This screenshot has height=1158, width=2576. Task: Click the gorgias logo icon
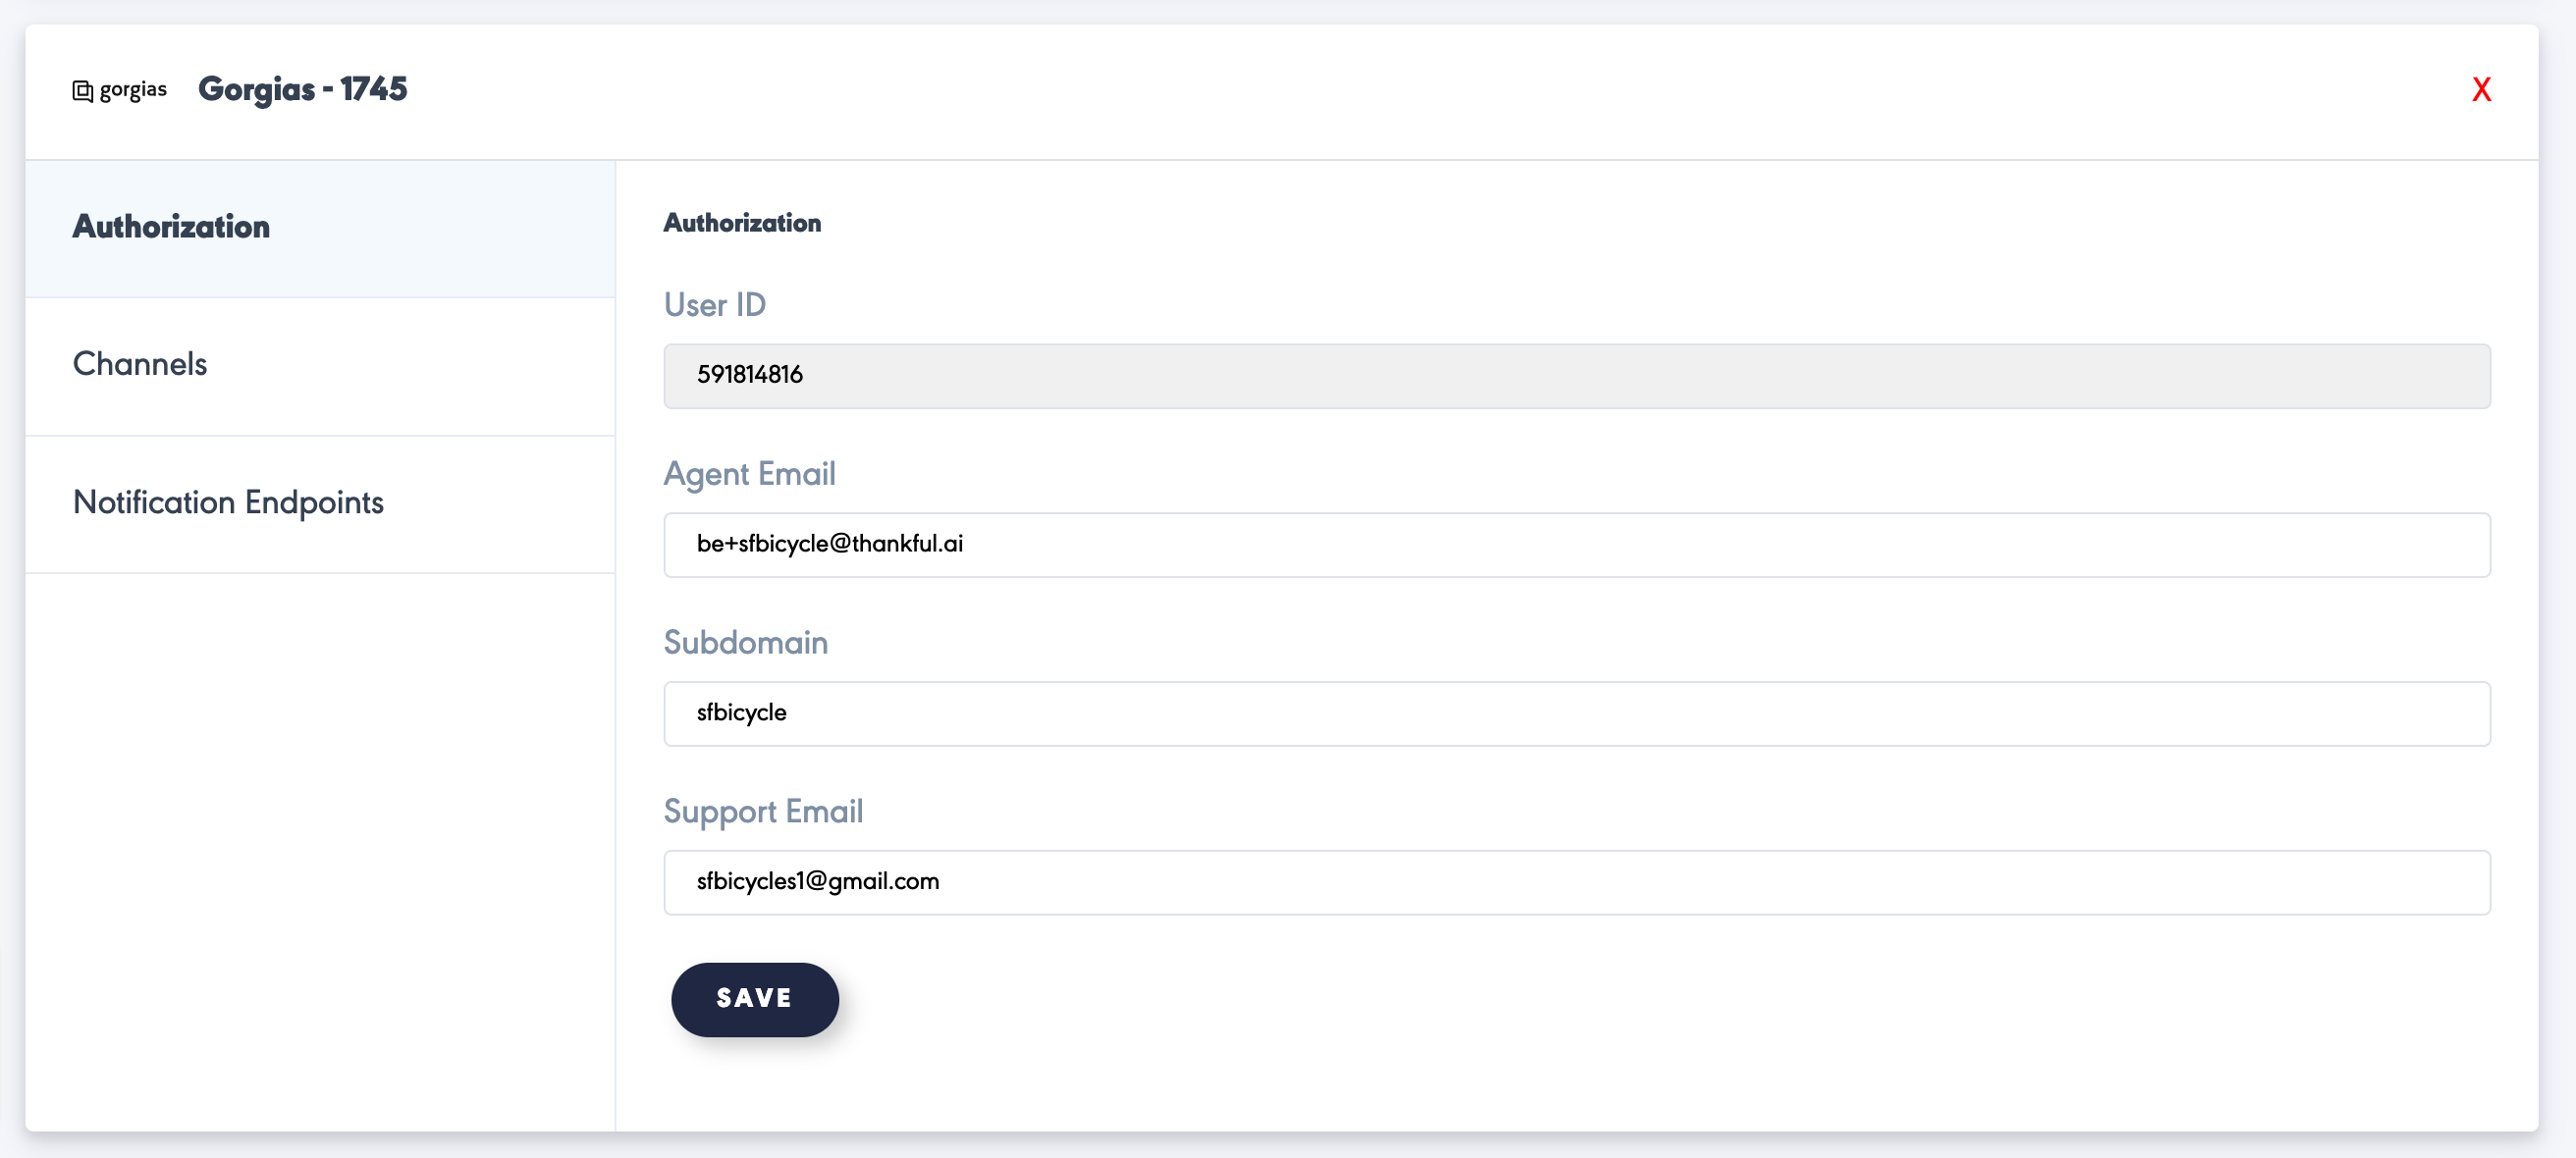pos(119,90)
